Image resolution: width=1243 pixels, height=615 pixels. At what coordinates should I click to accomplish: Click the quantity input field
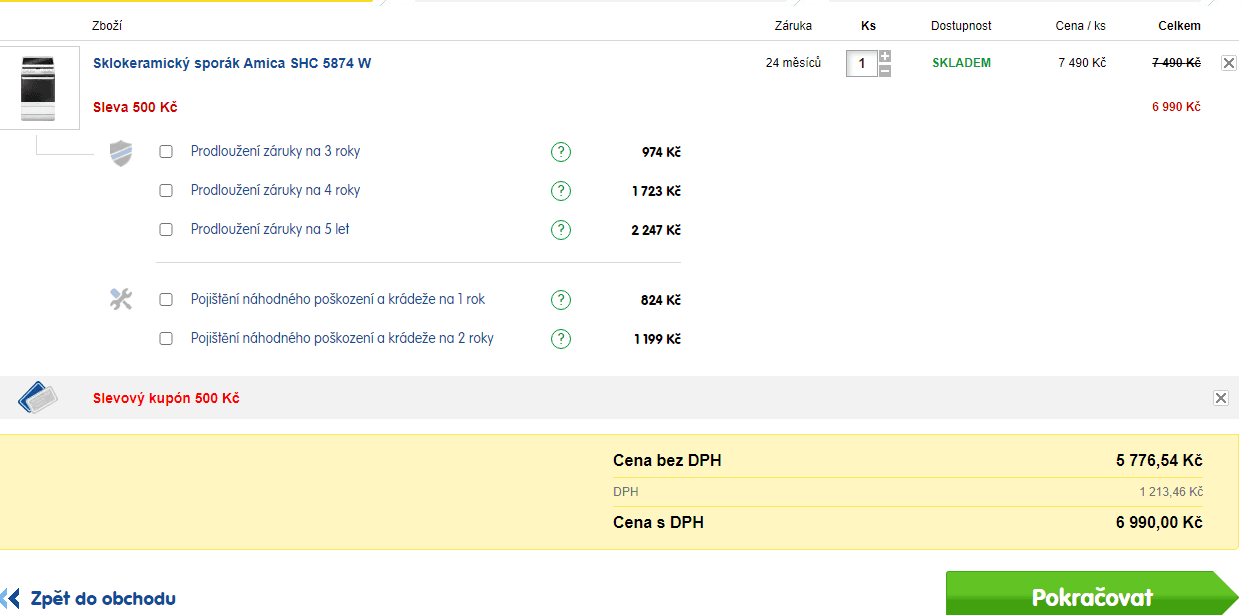pos(861,64)
